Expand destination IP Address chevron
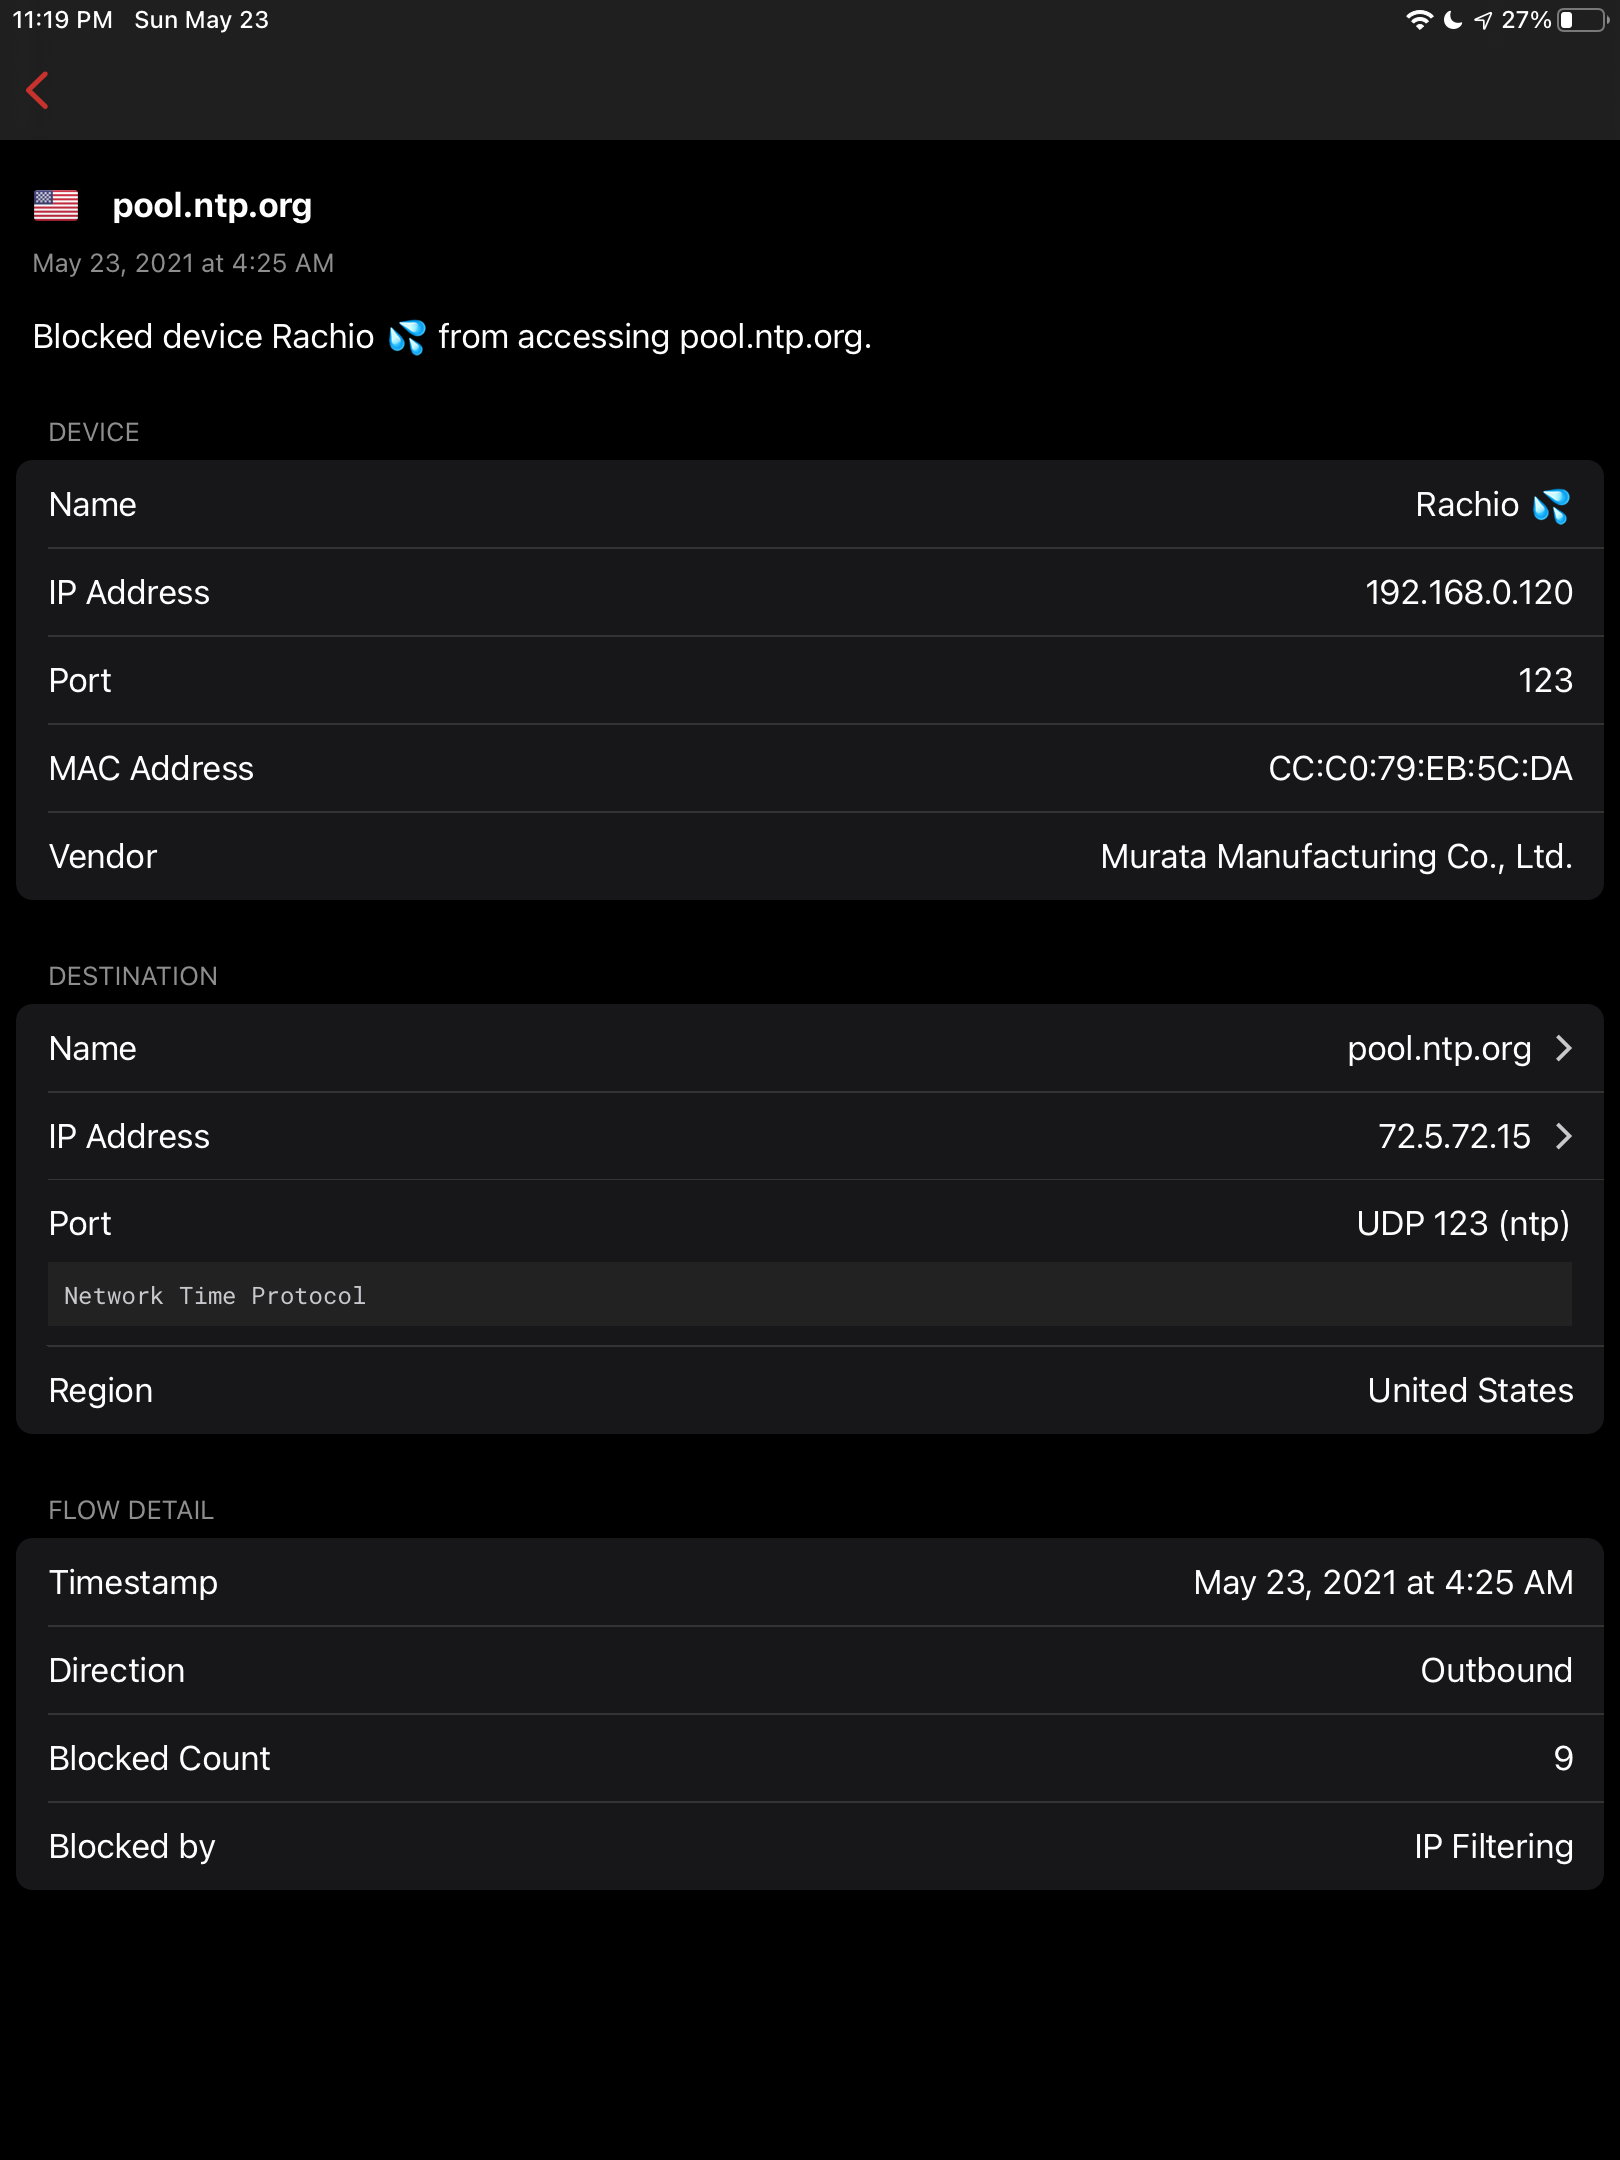The height and width of the screenshot is (2160, 1620). (x=1564, y=1136)
